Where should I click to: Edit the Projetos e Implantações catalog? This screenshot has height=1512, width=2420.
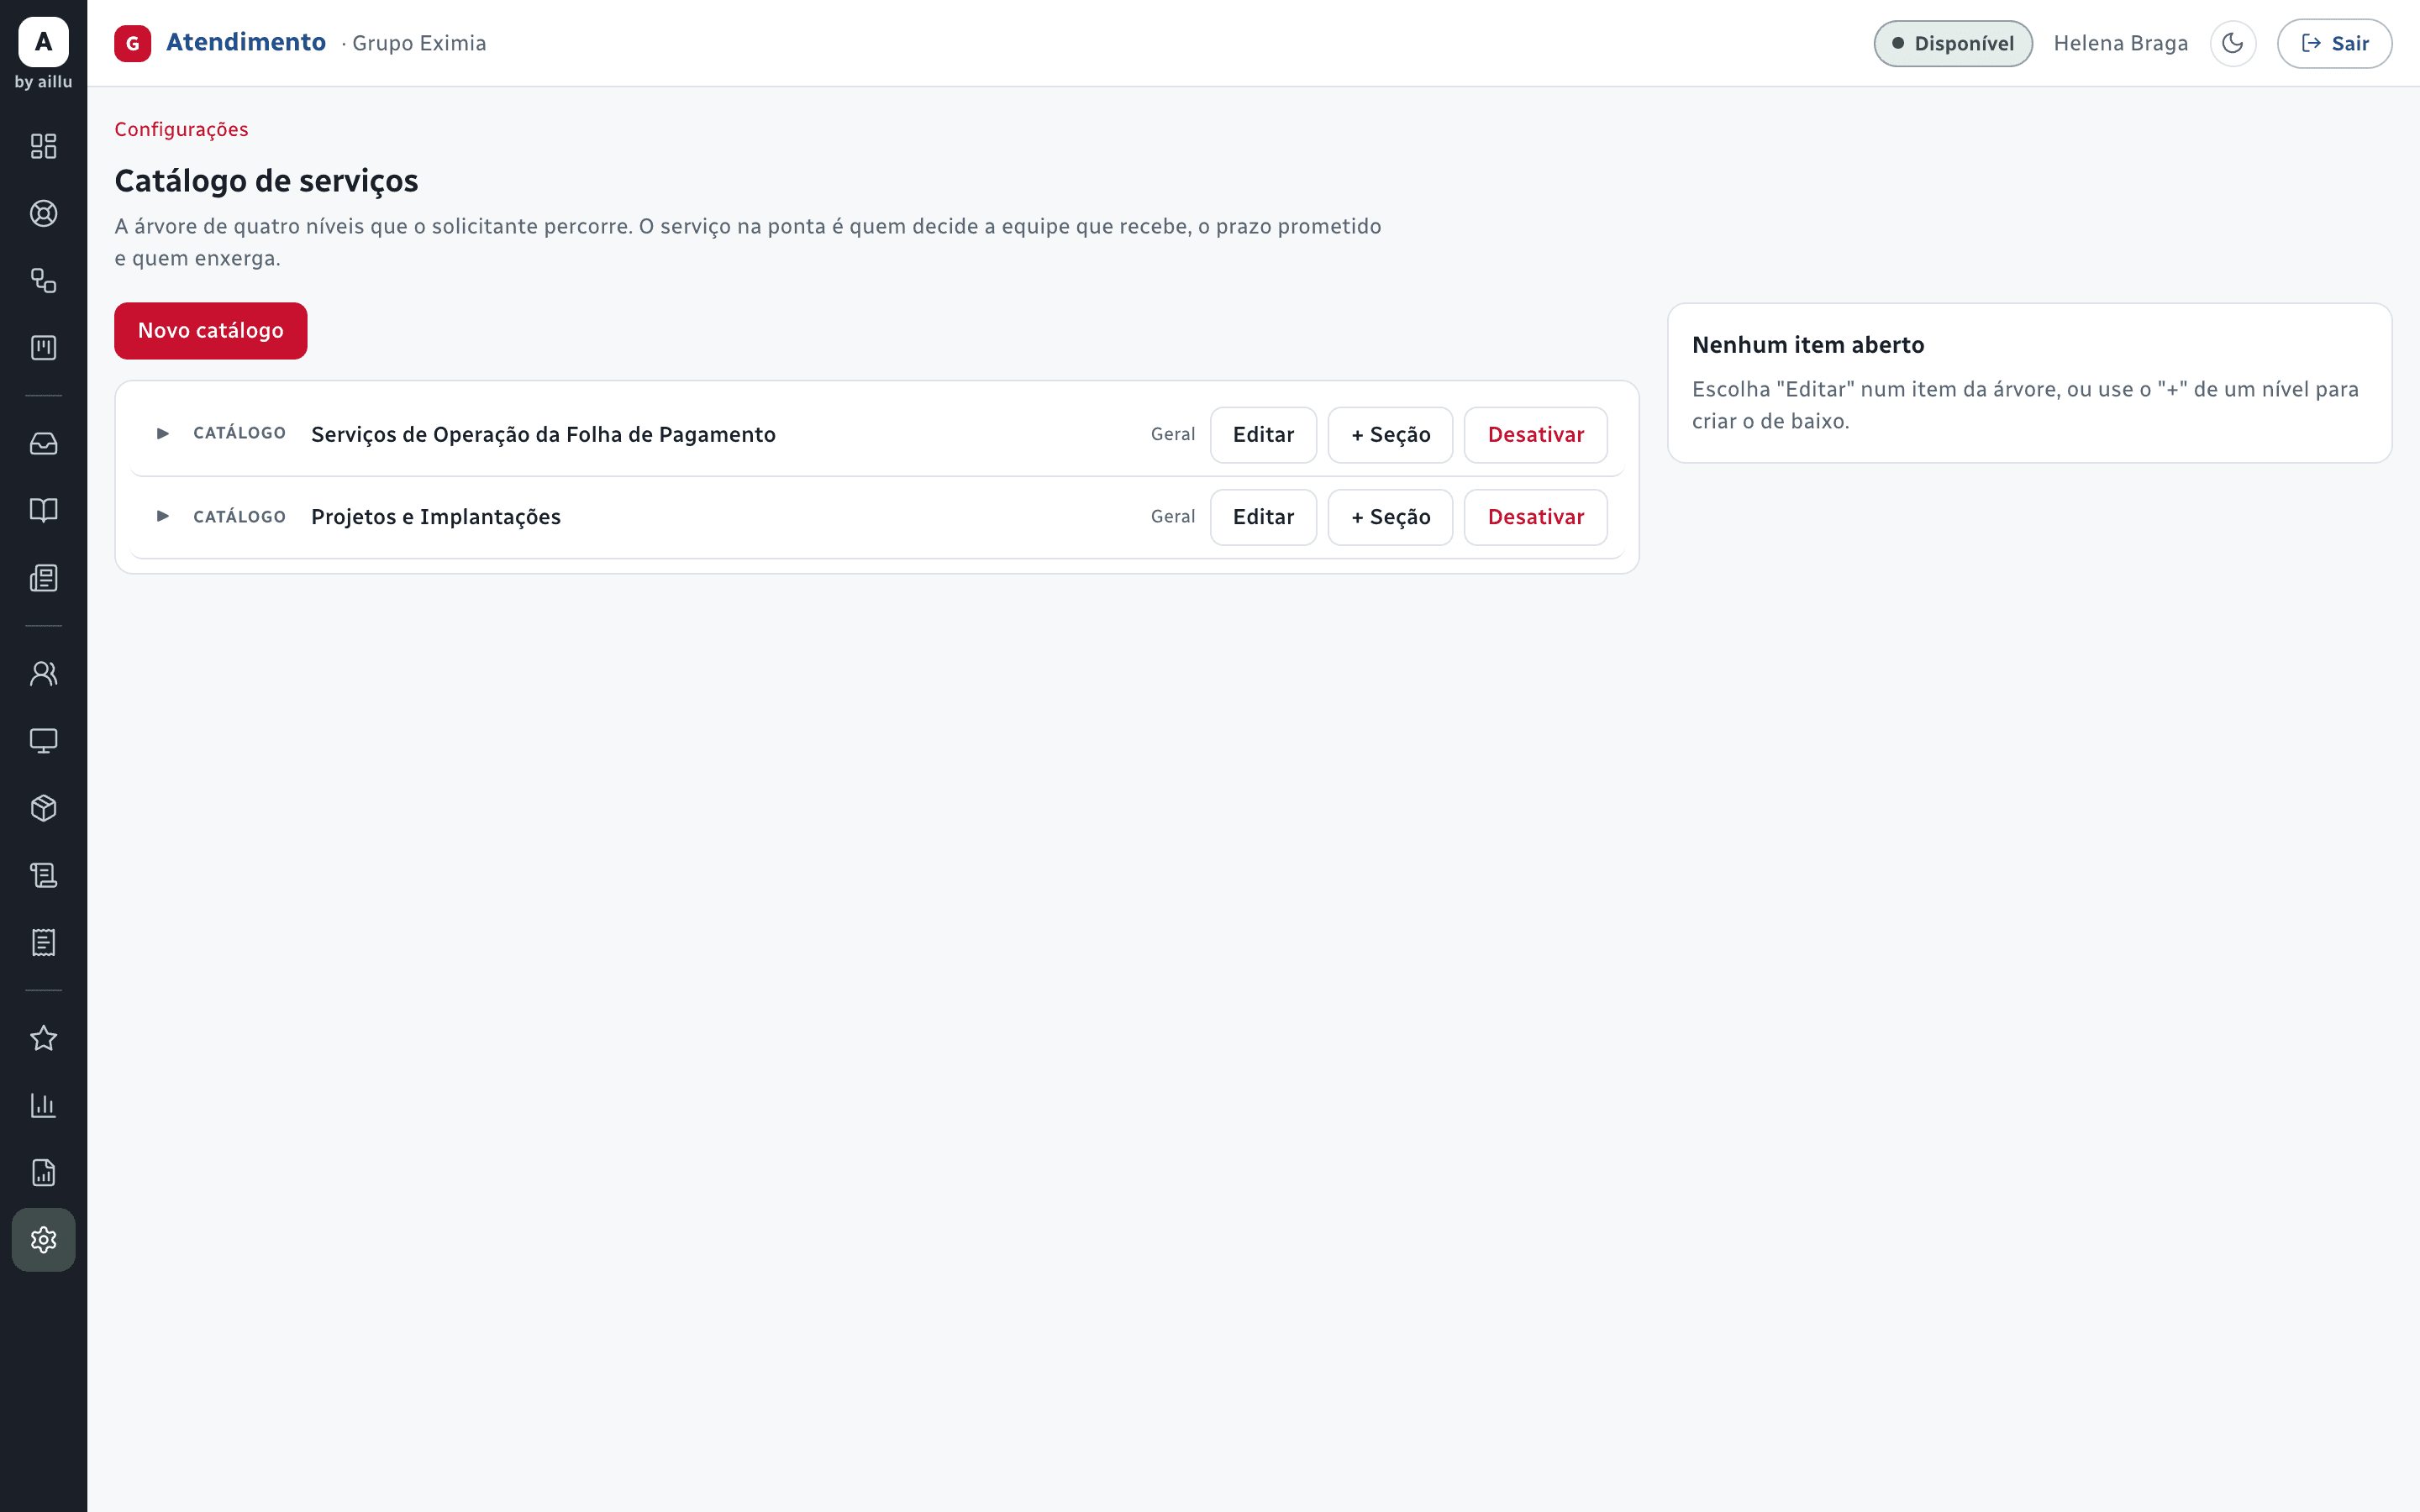coord(1263,517)
